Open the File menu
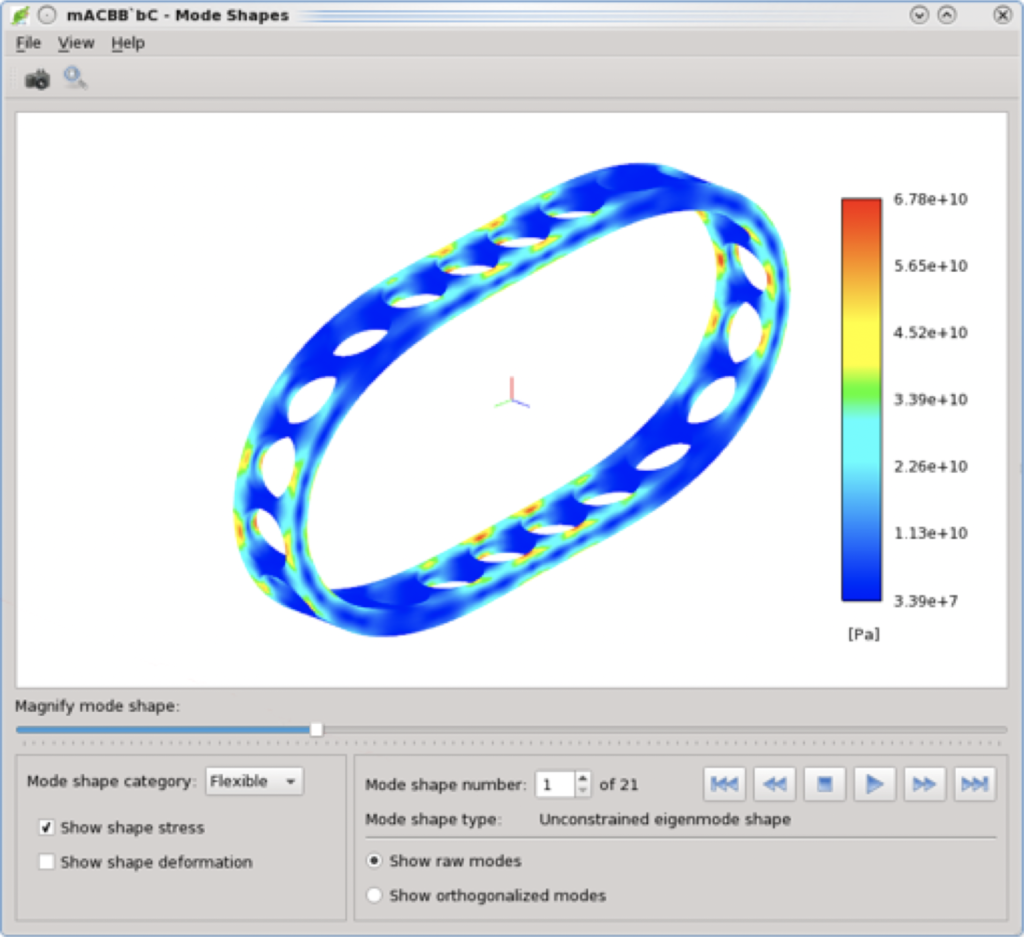Image resolution: width=1024 pixels, height=937 pixels. tap(28, 43)
